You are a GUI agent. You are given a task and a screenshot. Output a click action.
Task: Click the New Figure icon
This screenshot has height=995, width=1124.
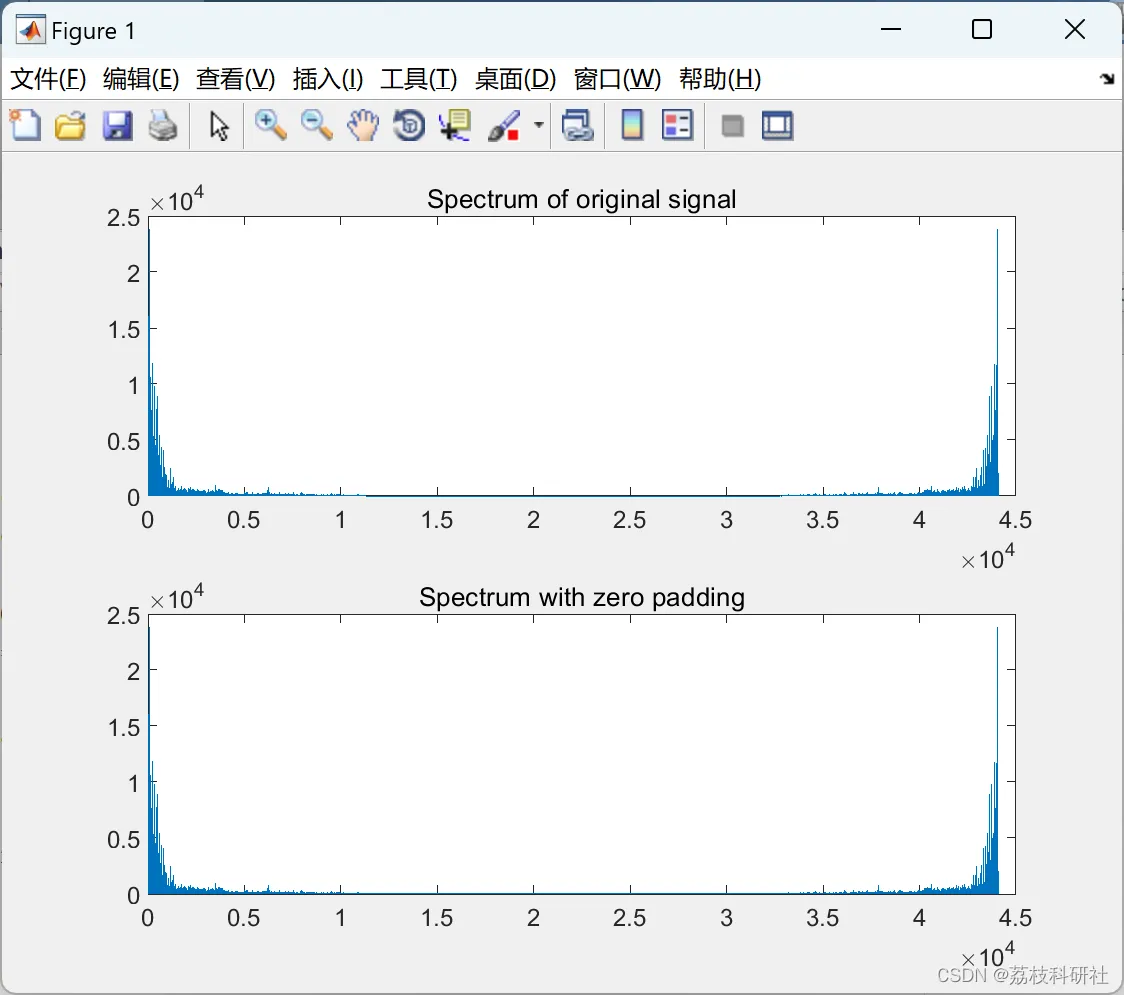25,125
